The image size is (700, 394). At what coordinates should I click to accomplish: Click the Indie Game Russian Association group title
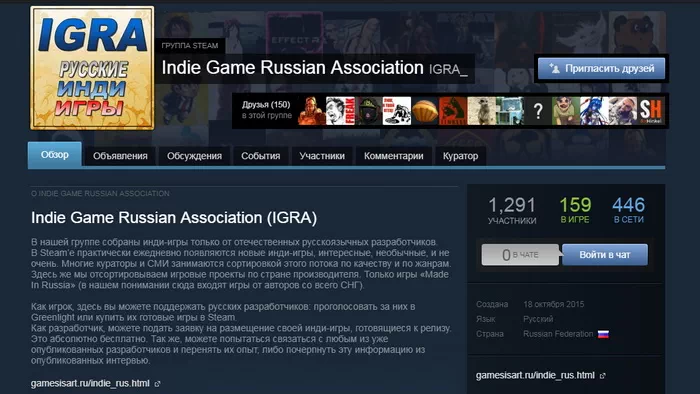pos(292,68)
